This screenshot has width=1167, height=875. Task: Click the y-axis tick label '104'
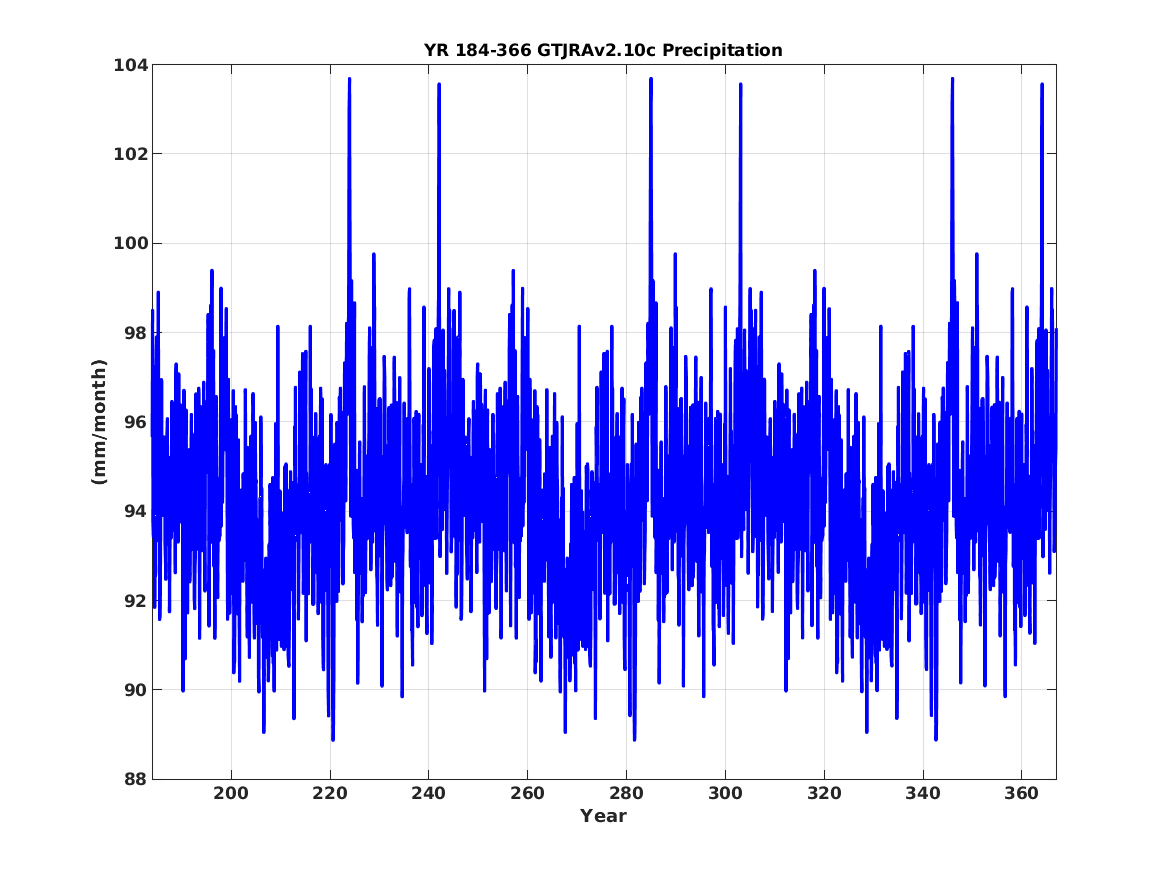(x=131, y=65)
